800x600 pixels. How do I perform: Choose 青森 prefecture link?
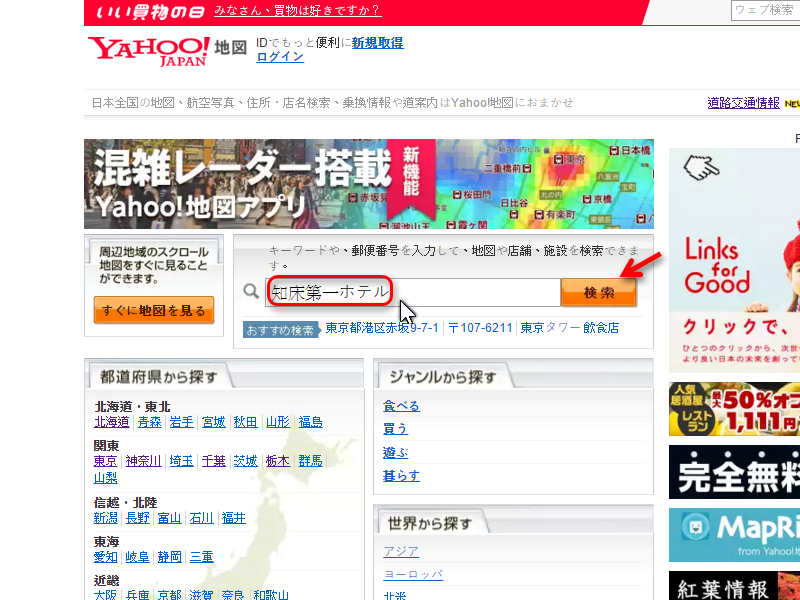[149, 422]
